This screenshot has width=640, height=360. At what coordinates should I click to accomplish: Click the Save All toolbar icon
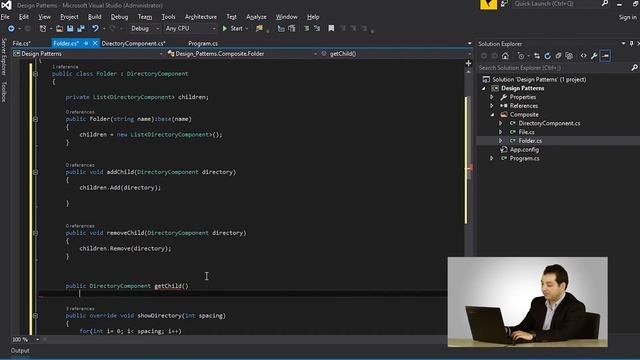(81, 29)
